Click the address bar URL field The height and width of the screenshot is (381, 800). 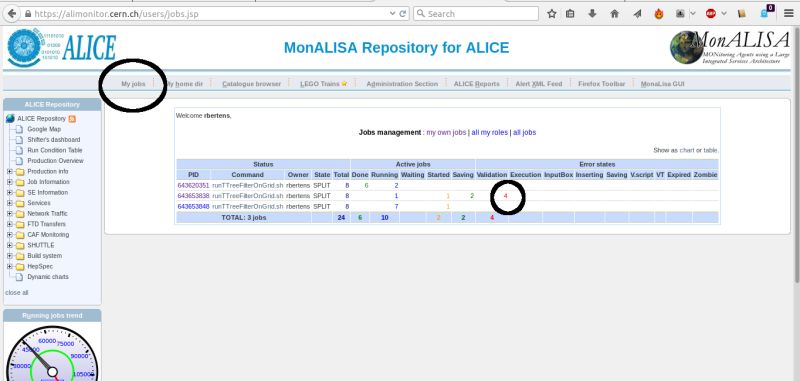[209, 14]
